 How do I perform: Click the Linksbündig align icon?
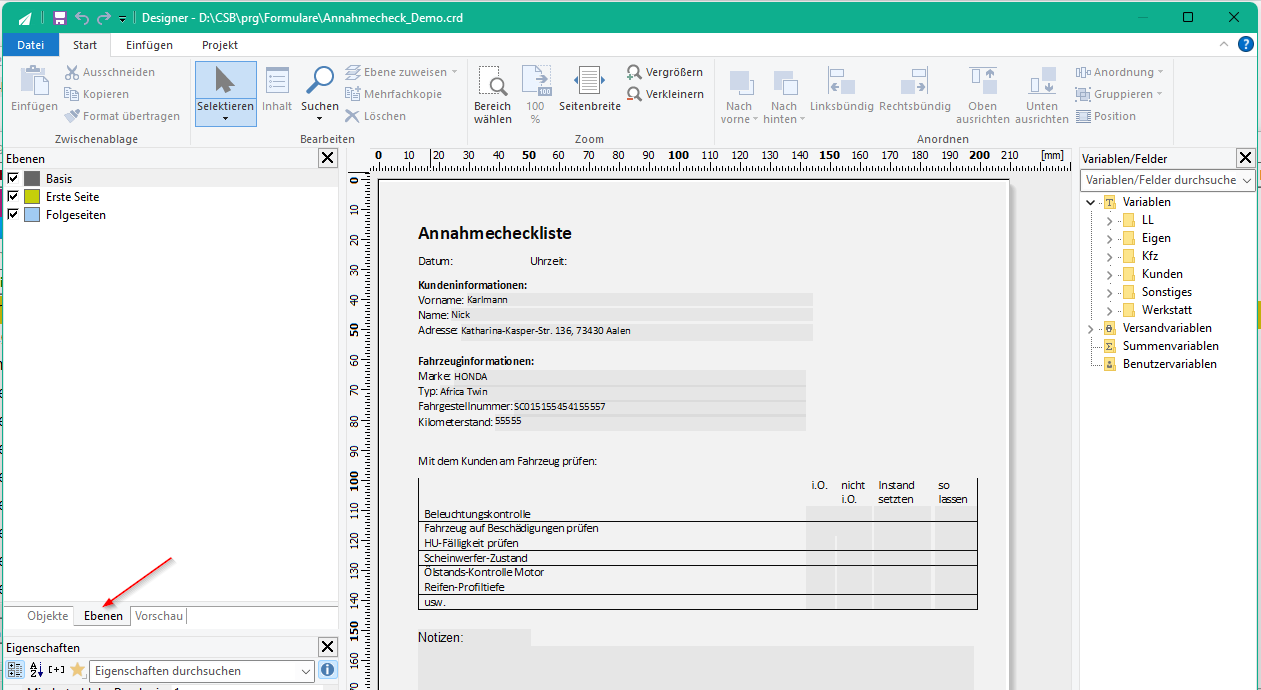coord(840,82)
